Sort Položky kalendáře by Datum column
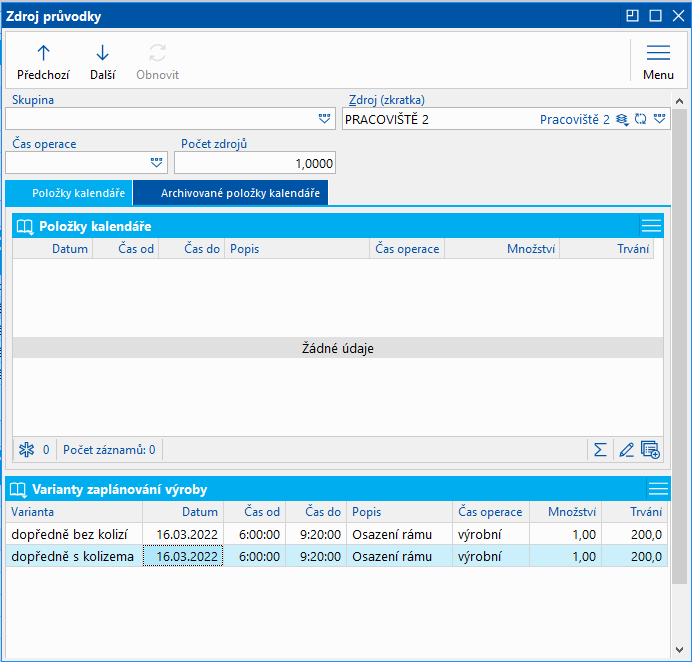This screenshot has width=692, height=662. click(53, 249)
